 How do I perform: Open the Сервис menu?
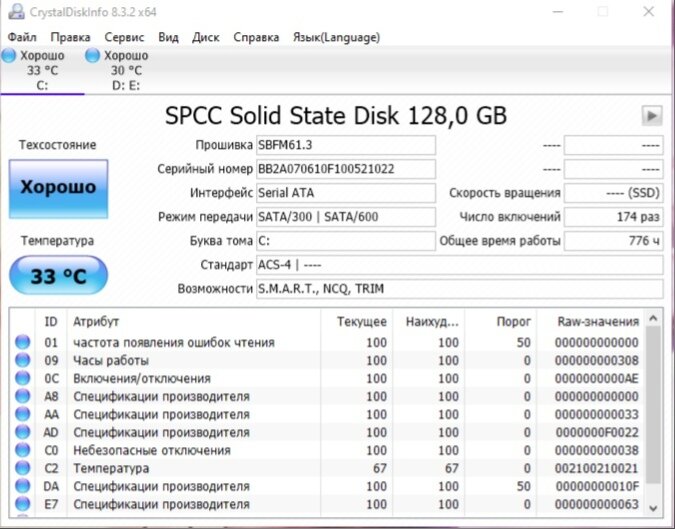(124, 37)
